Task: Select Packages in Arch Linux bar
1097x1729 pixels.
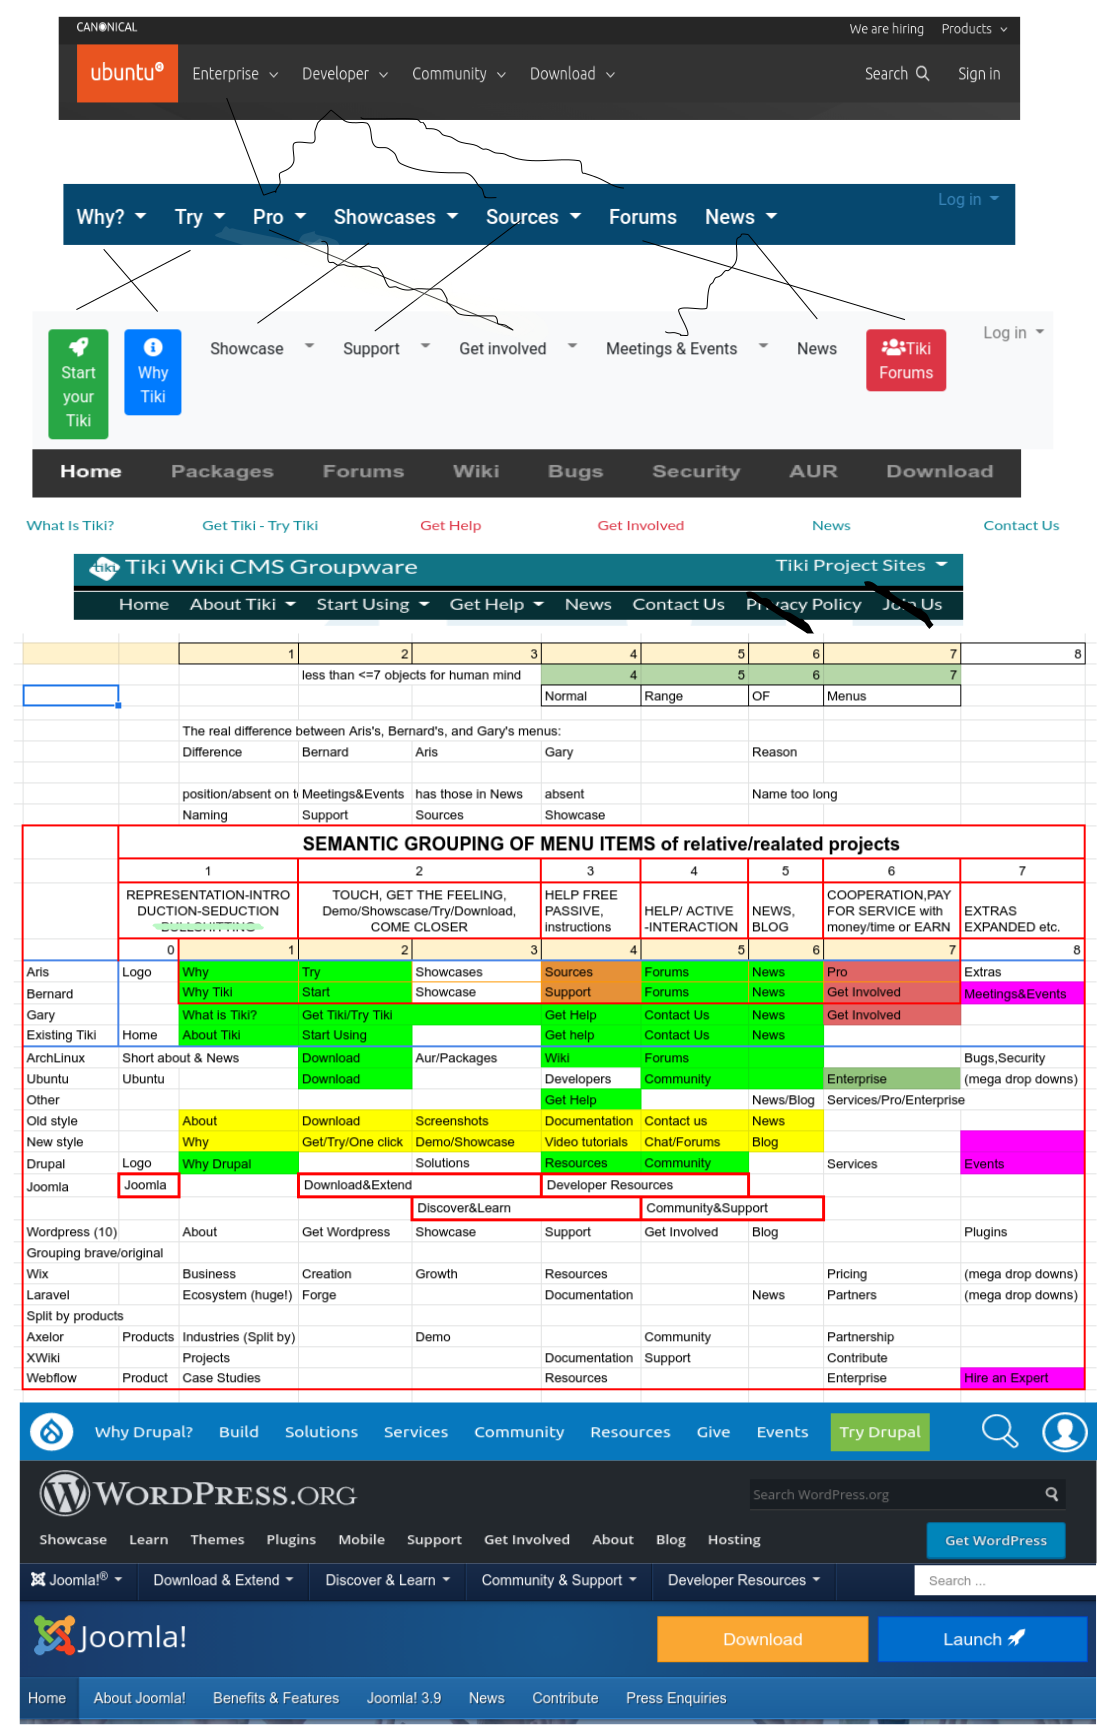Action: (222, 471)
